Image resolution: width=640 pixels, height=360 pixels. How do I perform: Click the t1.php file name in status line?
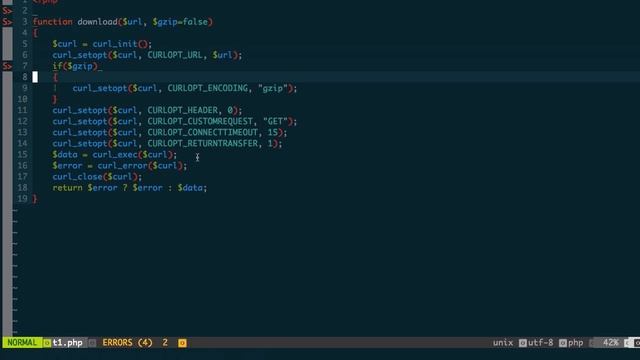pos(68,342)
